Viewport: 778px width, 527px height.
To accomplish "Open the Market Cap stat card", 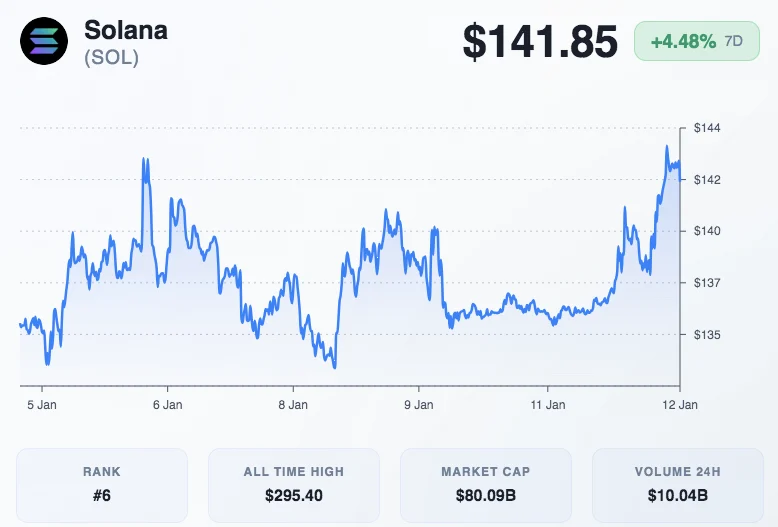I will (x=486, y=484).
